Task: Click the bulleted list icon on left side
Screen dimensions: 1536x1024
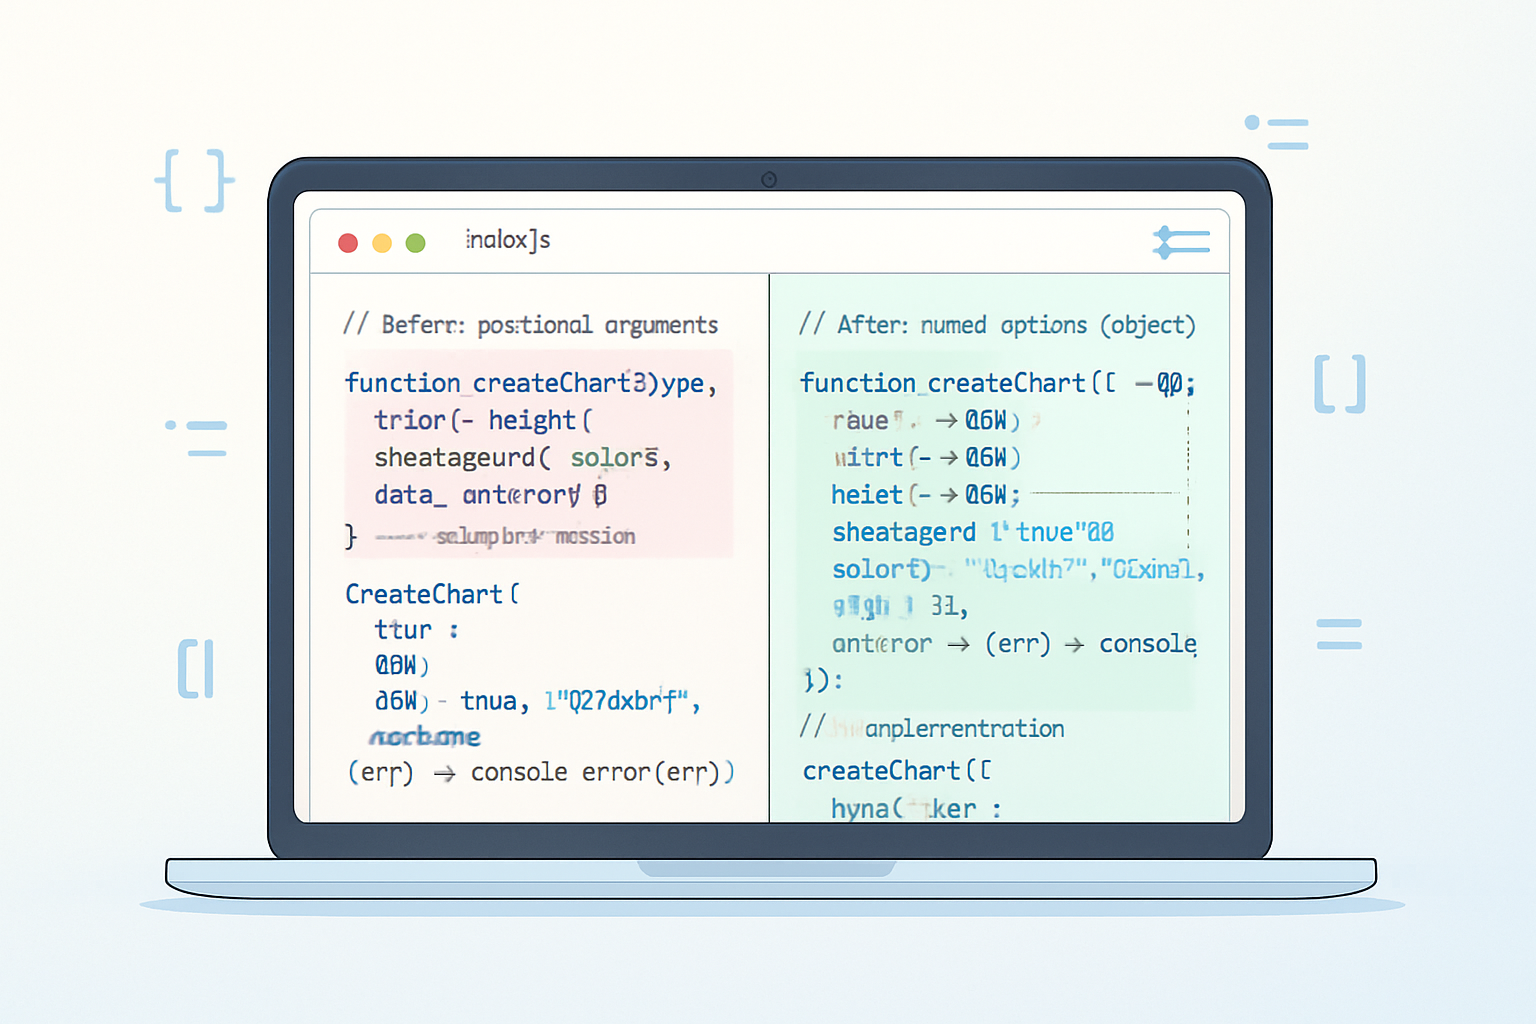Action: (x=197, y=439)
